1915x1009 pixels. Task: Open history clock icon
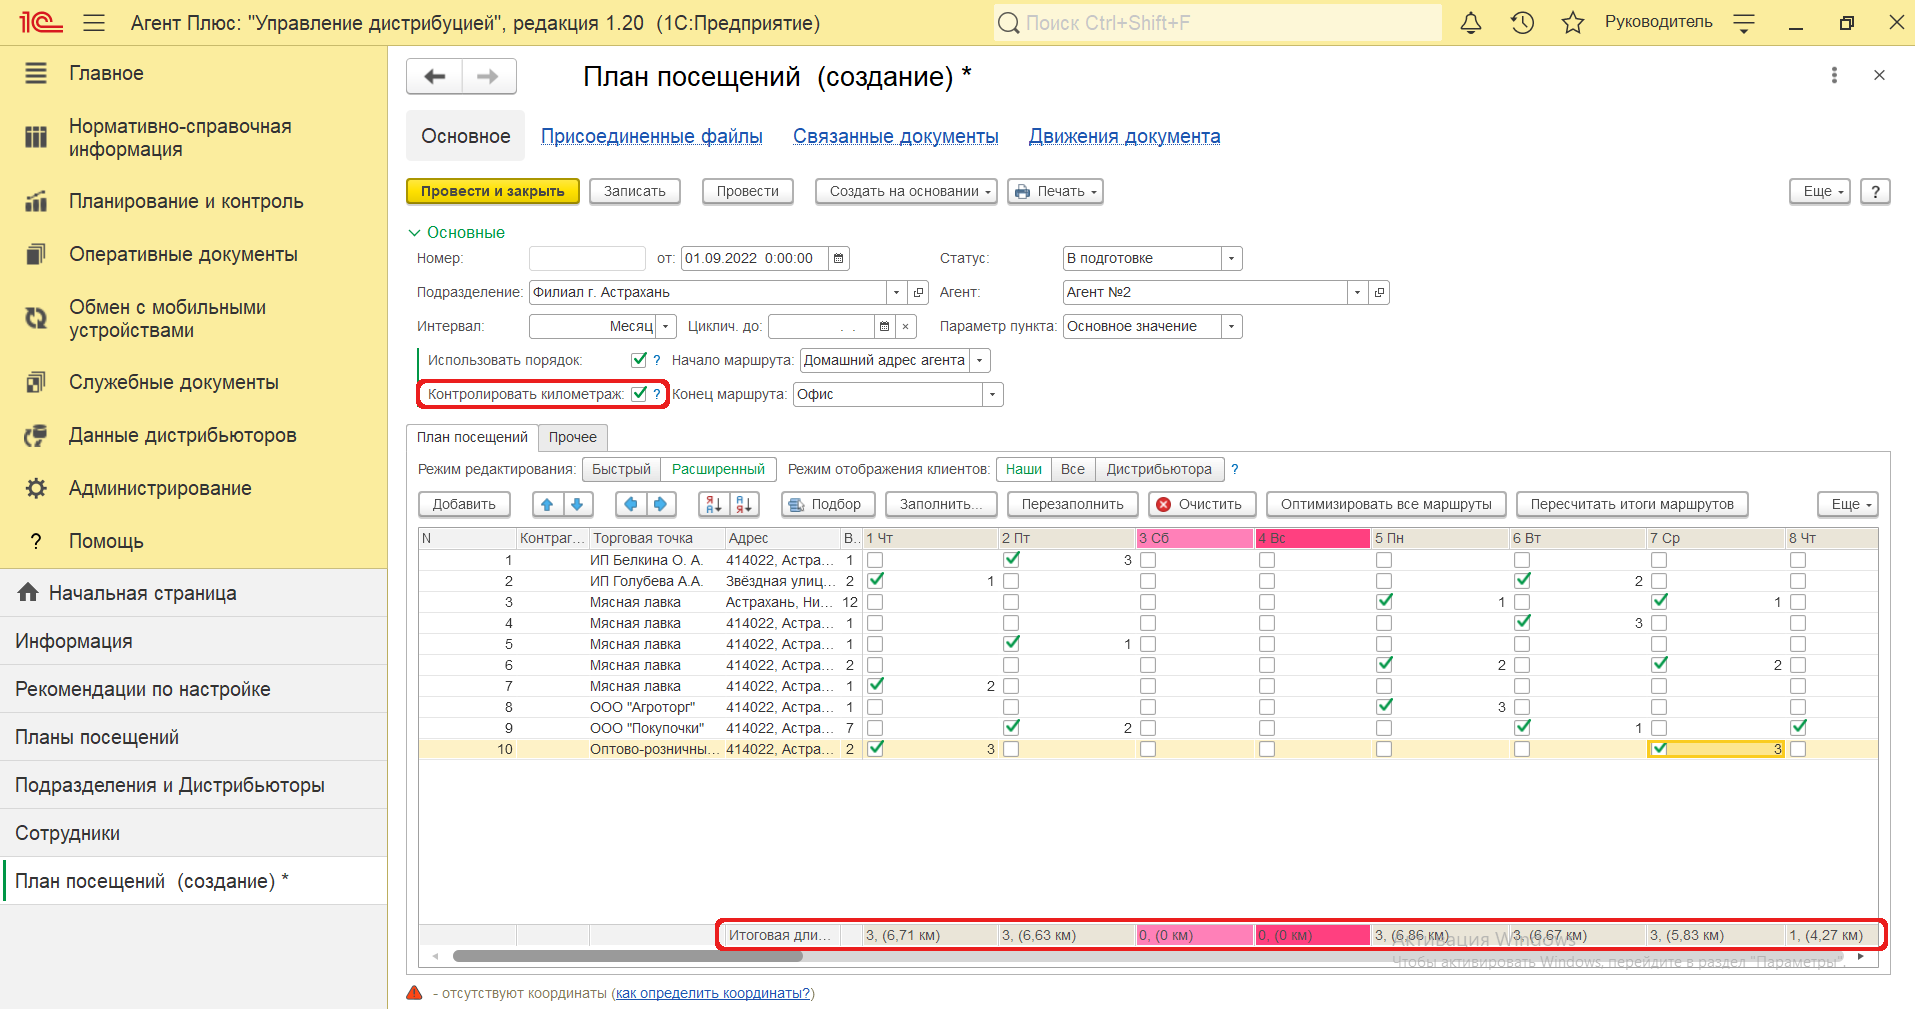coord(1522,22)
